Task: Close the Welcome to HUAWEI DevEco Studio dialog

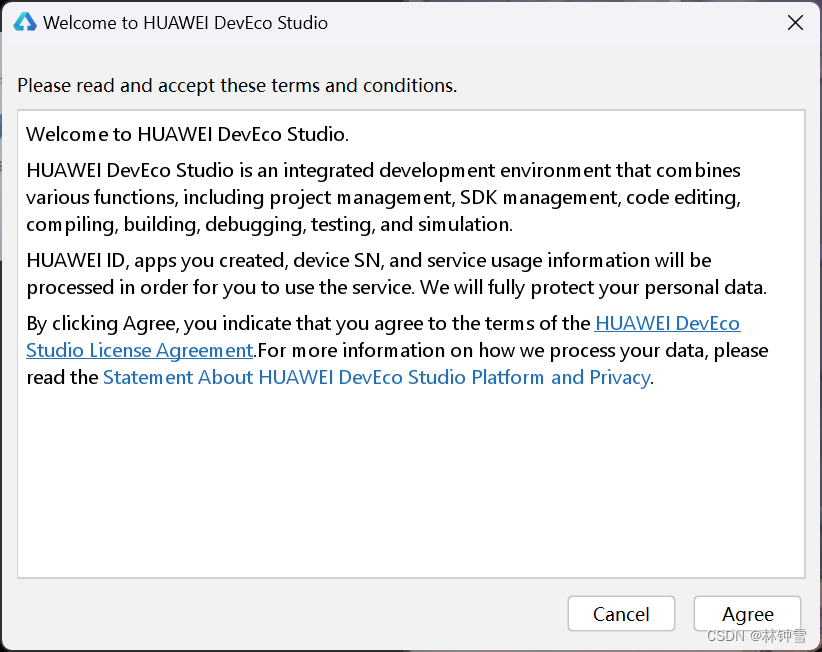Action: [795, 23]
